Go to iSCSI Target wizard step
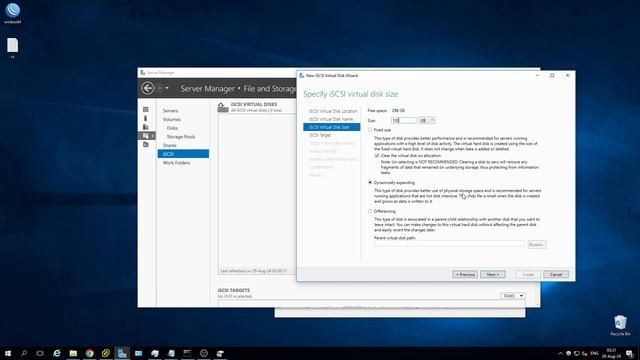The width and height of the screenshot is (640, 360). click(320, 135)
